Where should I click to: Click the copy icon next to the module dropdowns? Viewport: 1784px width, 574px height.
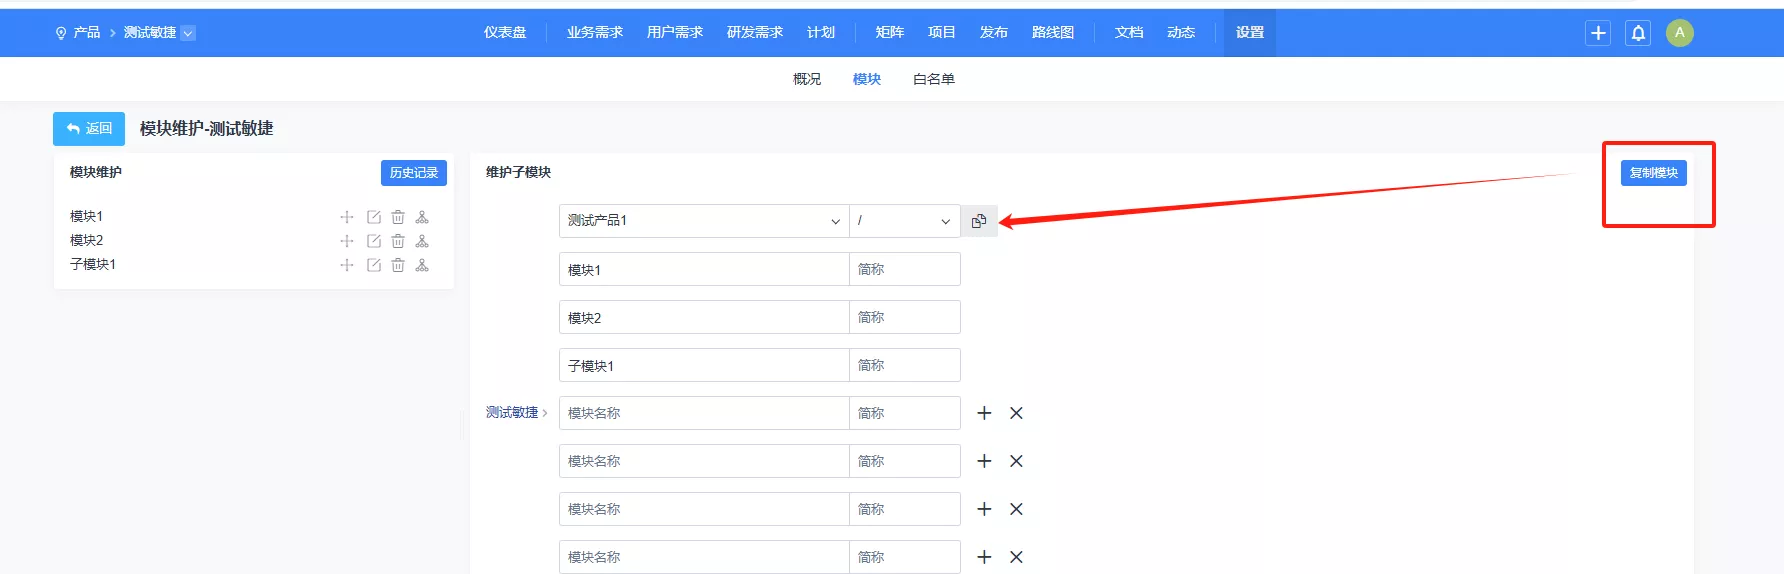(x=979, y=221)
